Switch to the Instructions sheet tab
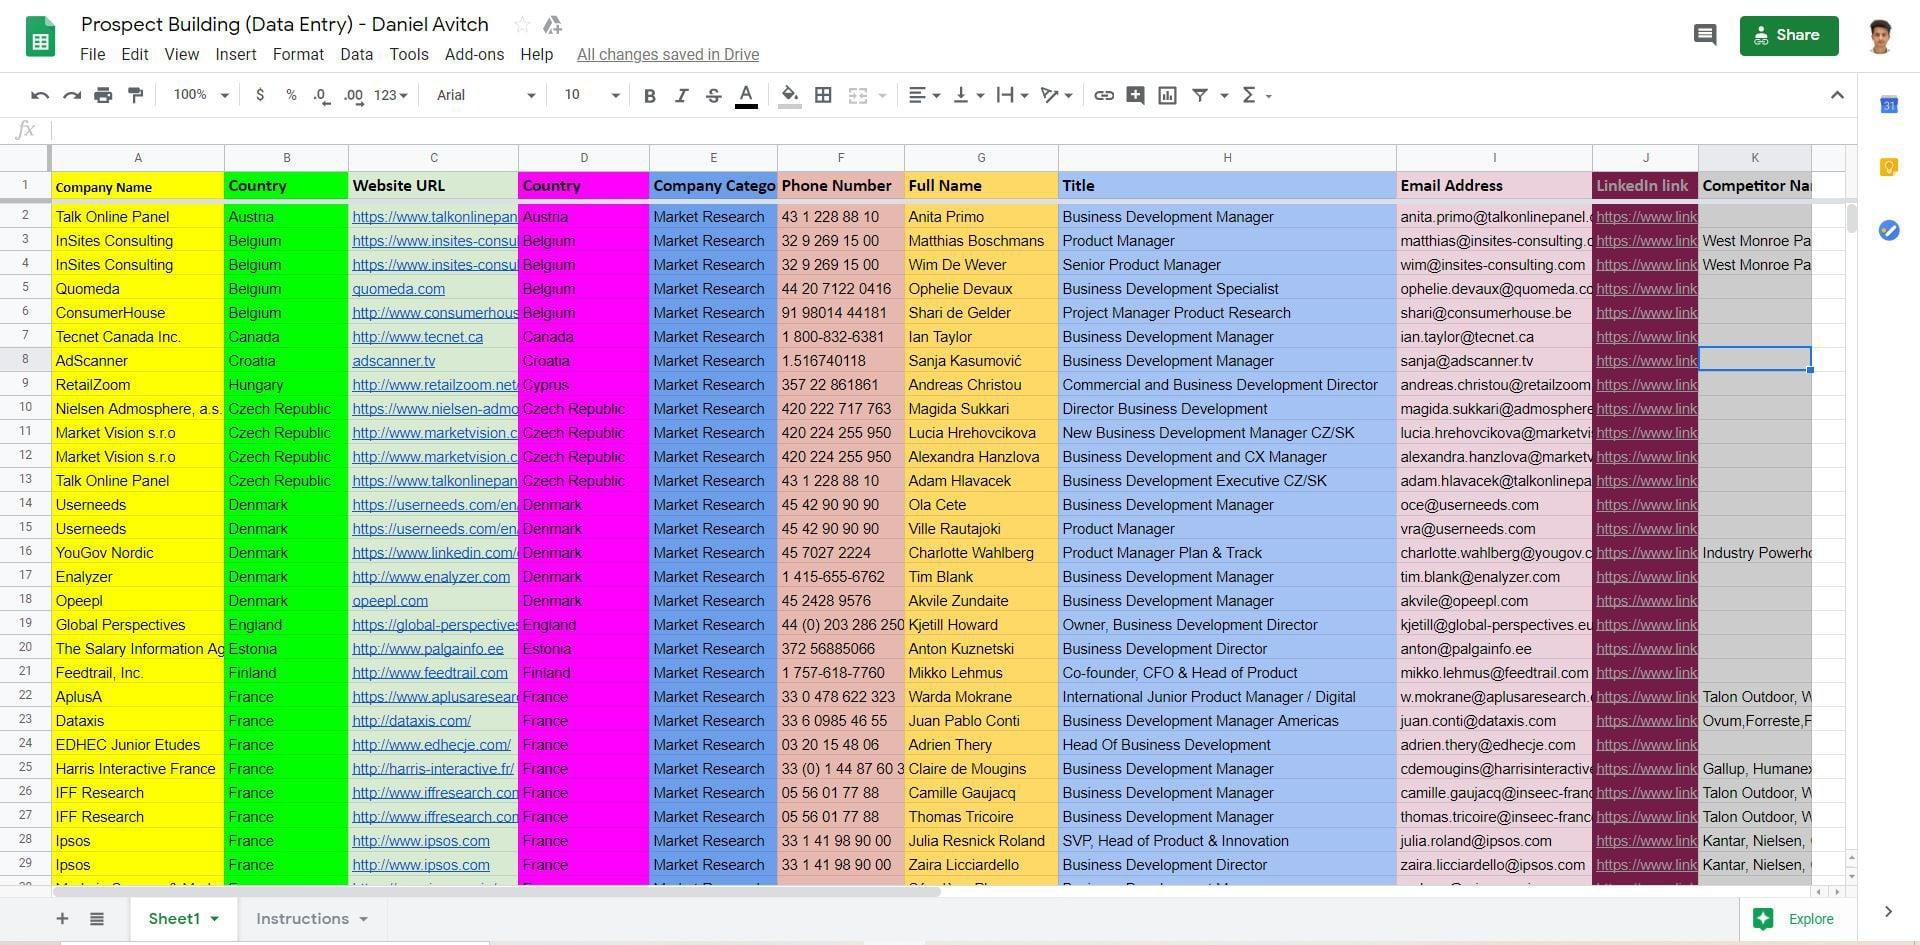 303,918
